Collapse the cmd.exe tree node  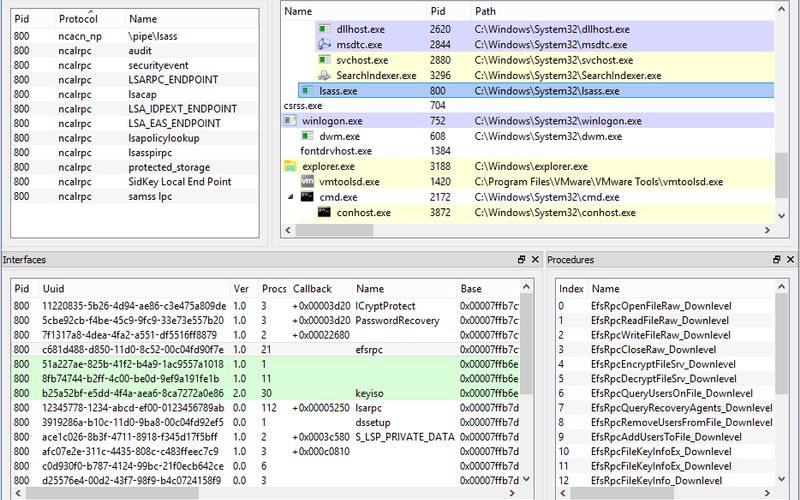[x=290, y=196]
